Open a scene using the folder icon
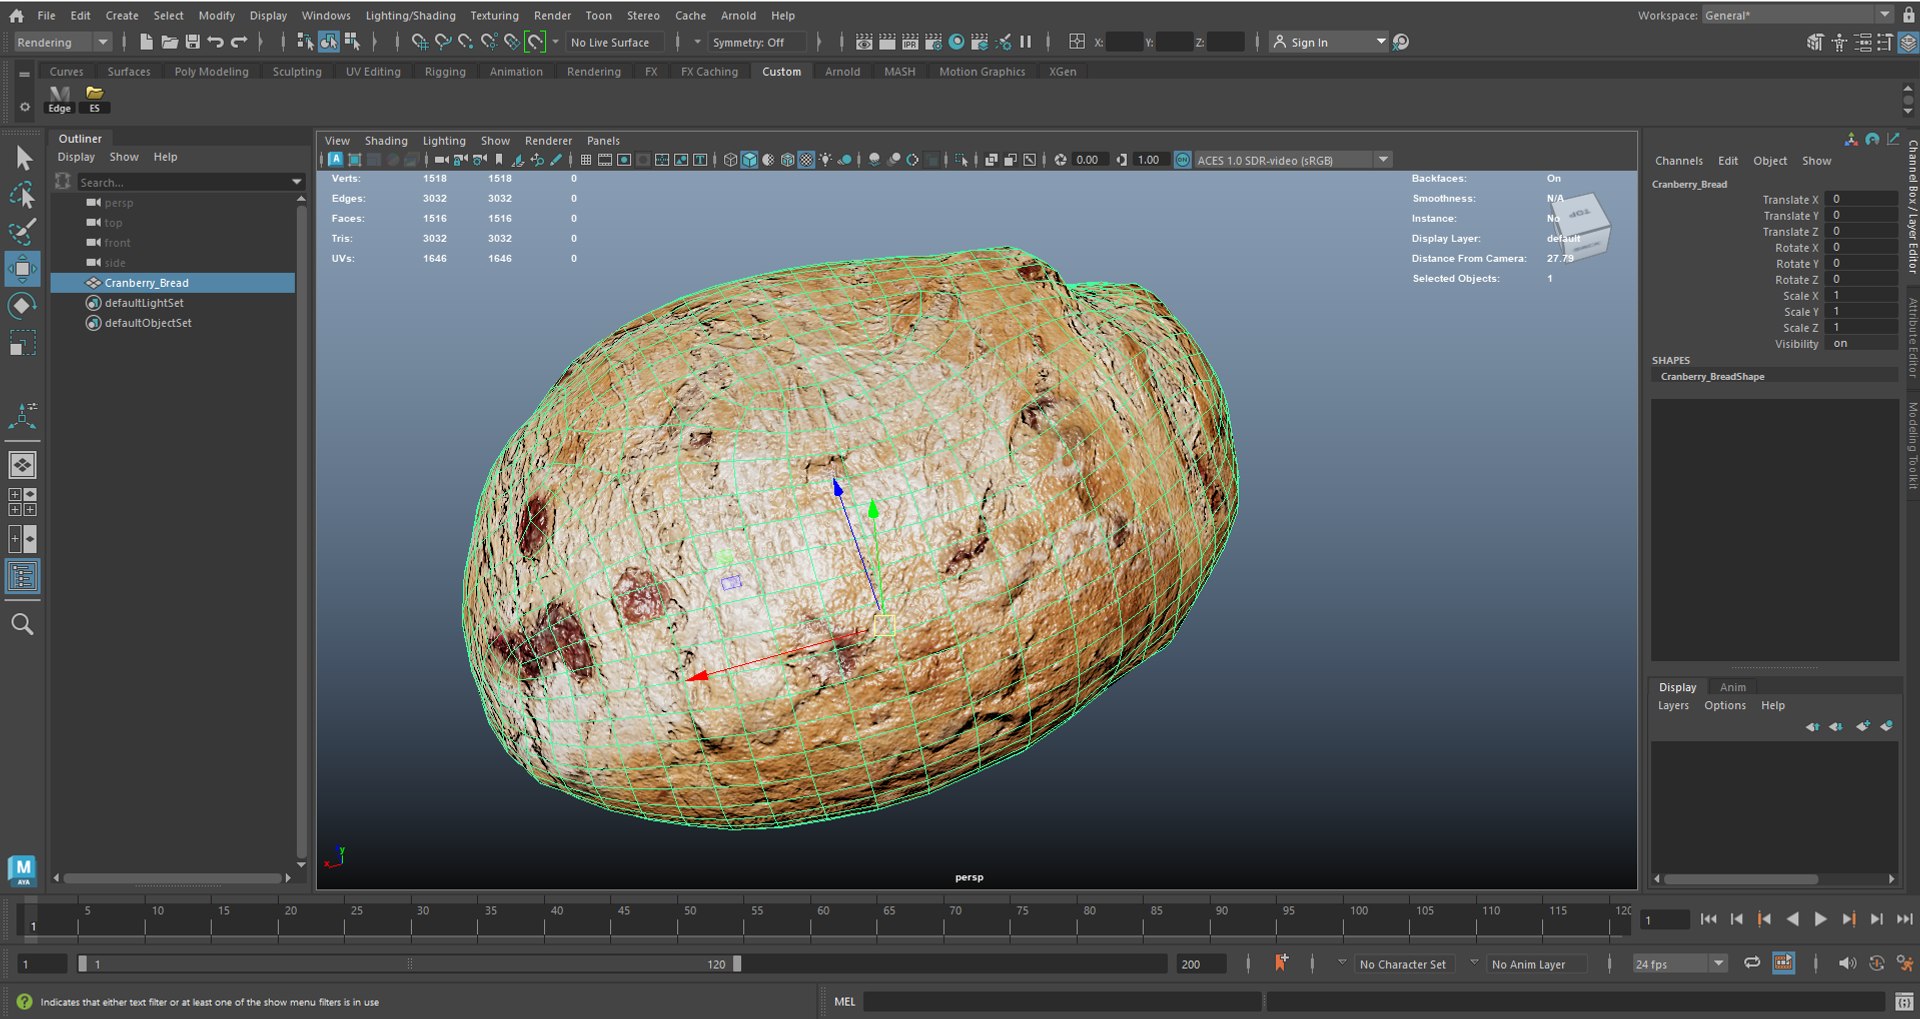Image resolution: width=1920 pixels, height=1019 pixels. coord(169,42)
